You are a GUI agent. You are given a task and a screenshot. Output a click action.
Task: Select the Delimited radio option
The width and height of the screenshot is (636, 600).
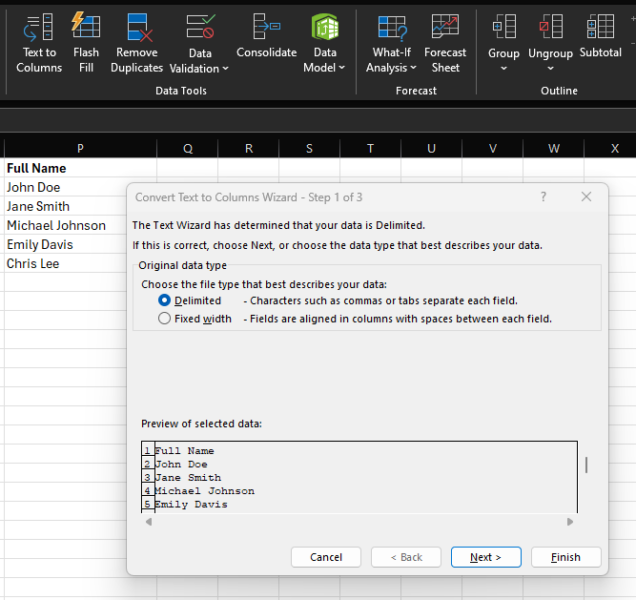pos(164,300)
